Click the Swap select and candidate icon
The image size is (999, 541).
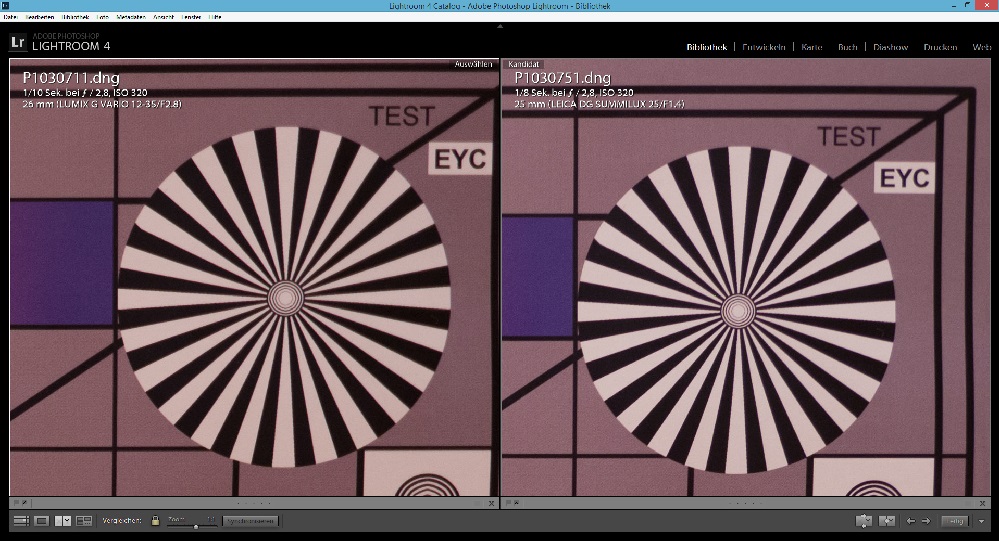click(864, 521)
